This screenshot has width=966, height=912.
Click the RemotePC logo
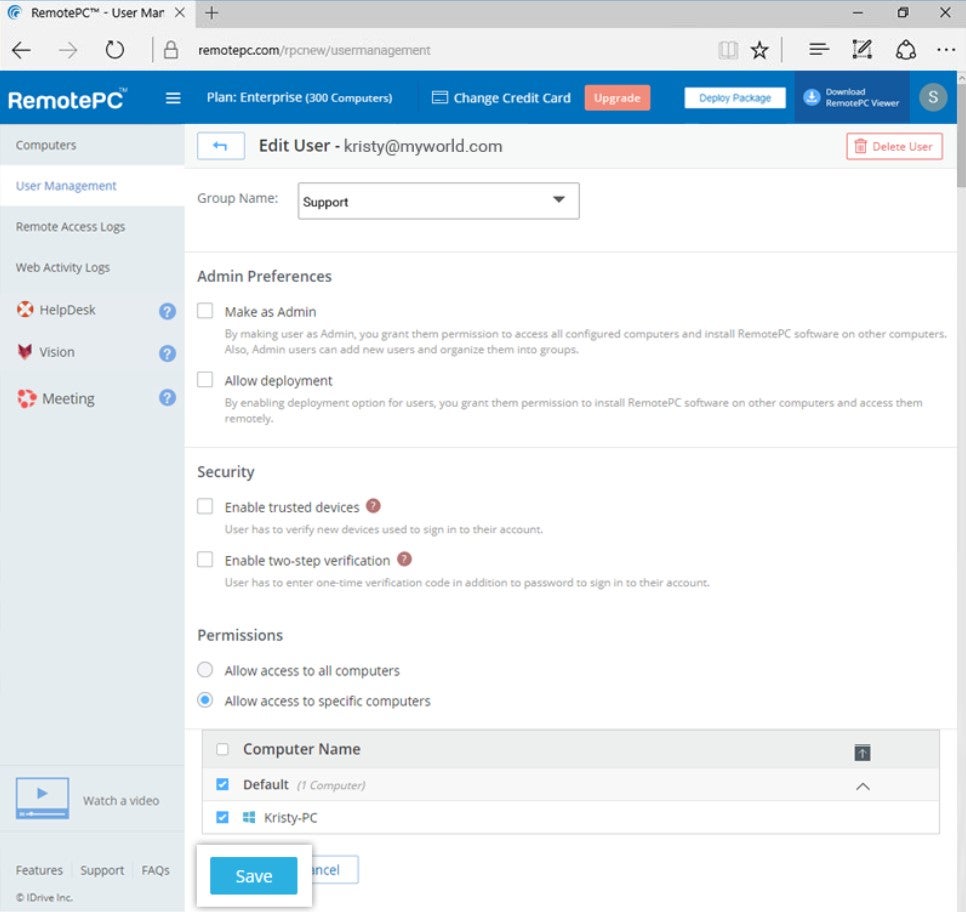[67, 99]
